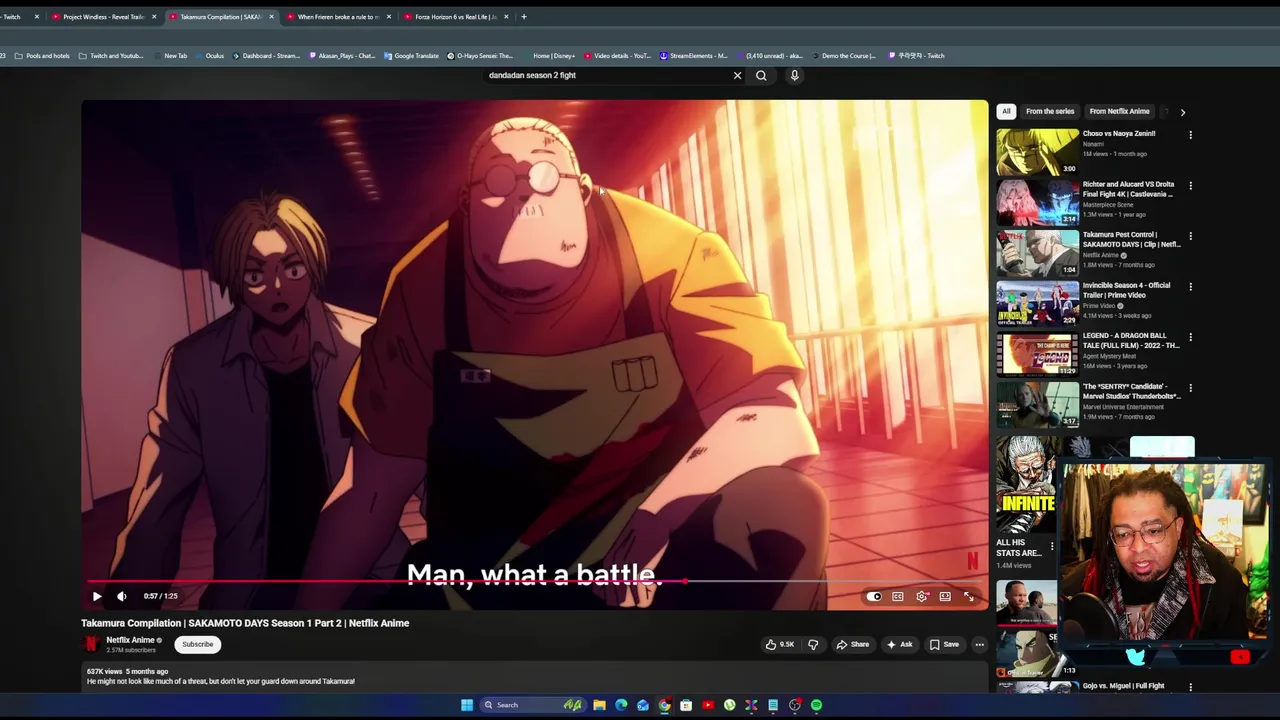1280x720 pixels.
Task: Turn on subtitles with CC button
Action: coord(898,596)
